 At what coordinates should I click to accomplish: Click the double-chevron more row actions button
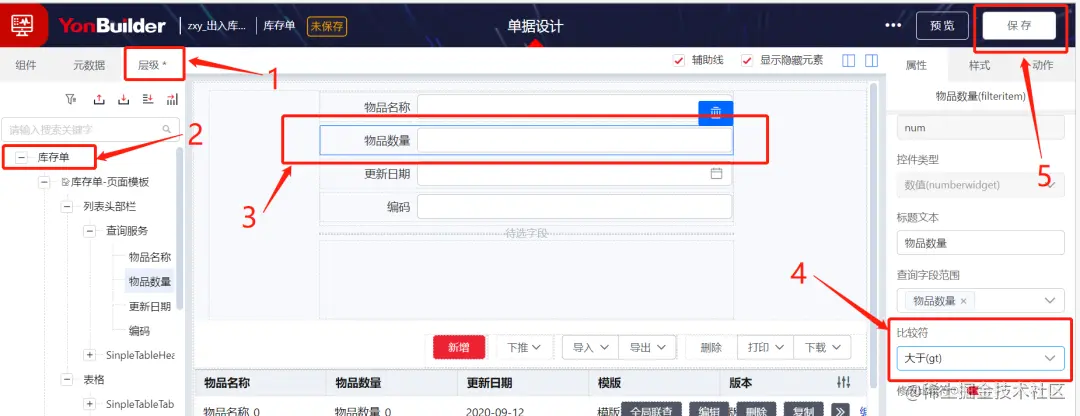pos(840,411)
